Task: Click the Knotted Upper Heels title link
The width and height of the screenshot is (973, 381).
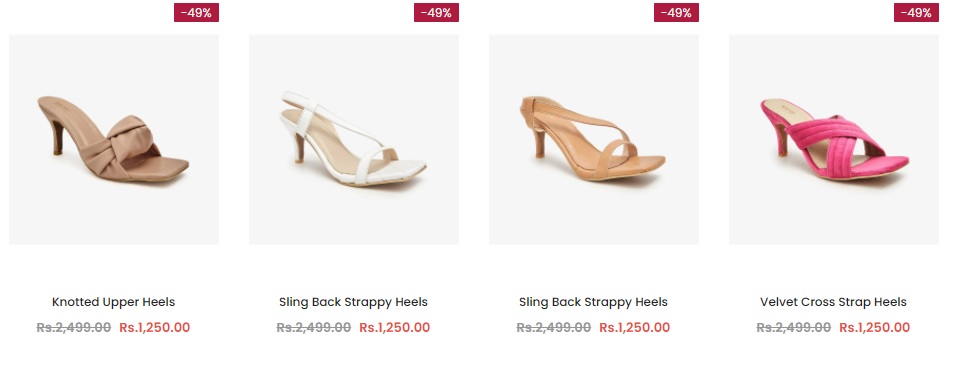Action: 114,302
